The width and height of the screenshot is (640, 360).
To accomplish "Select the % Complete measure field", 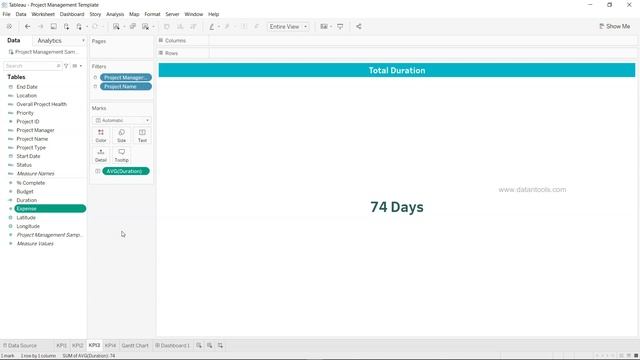I will coord(31,183).
